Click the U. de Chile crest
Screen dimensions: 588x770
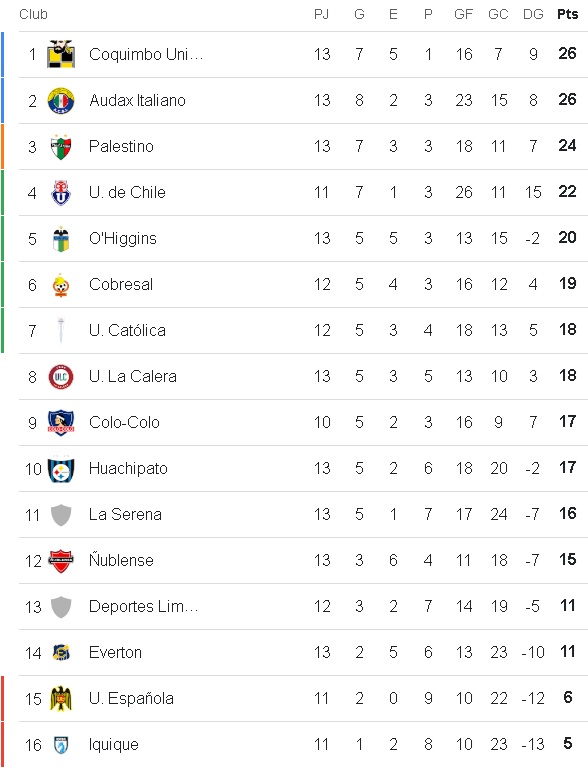(x=61, y=192)
